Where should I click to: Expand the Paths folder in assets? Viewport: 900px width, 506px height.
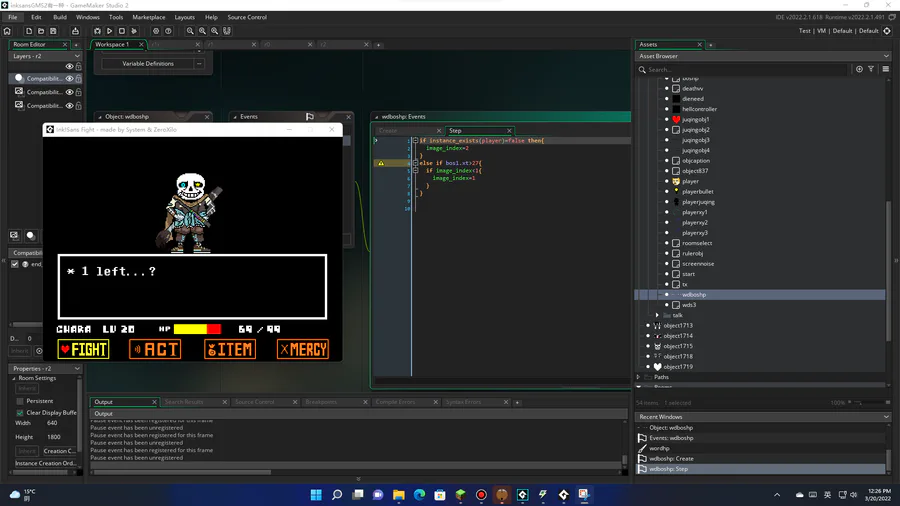click(x=638, y=377)
